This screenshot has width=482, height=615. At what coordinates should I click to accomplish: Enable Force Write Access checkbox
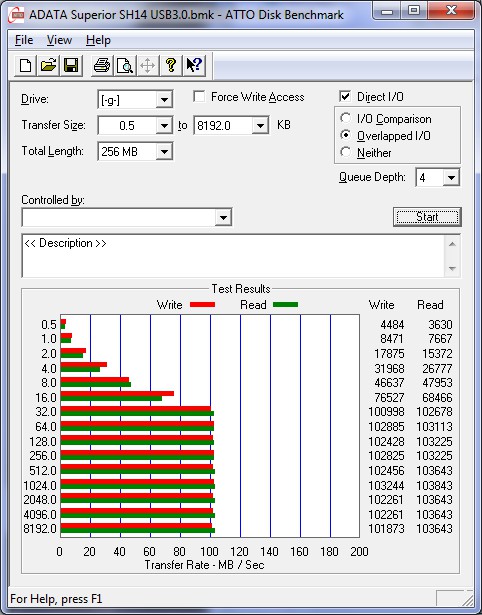point(199,96)
